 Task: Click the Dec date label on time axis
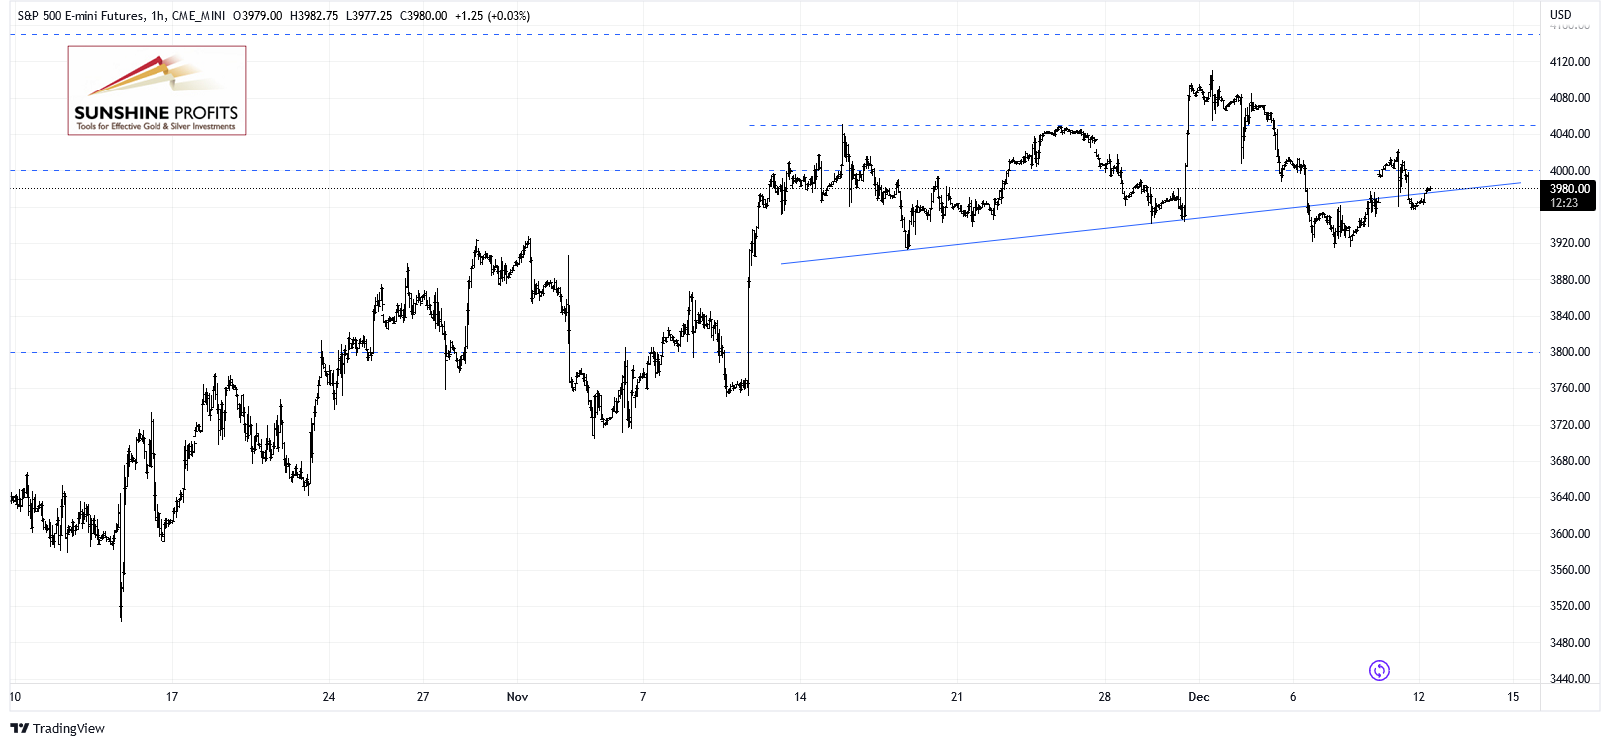pyautogui.click(x=1198, y=697)
